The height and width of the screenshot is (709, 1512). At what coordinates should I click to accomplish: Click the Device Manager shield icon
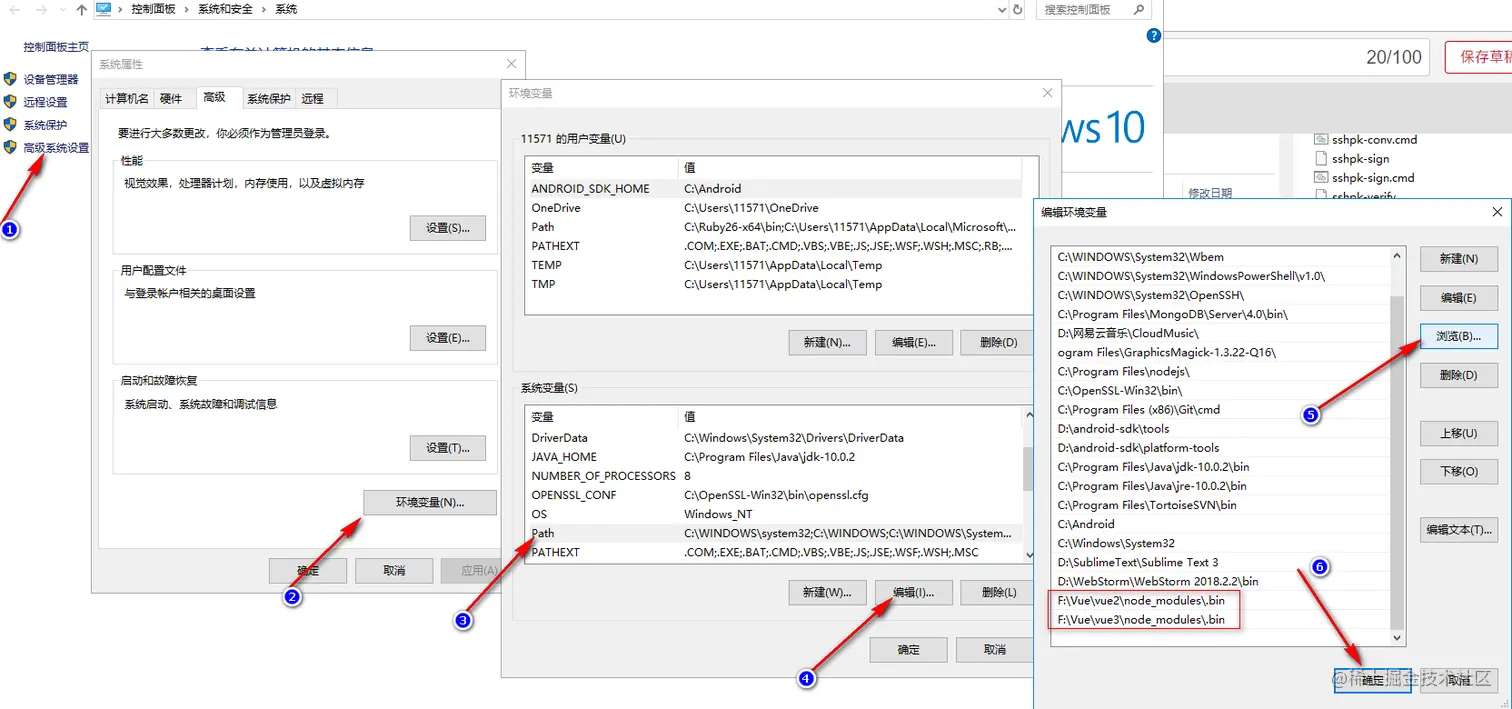10,79
